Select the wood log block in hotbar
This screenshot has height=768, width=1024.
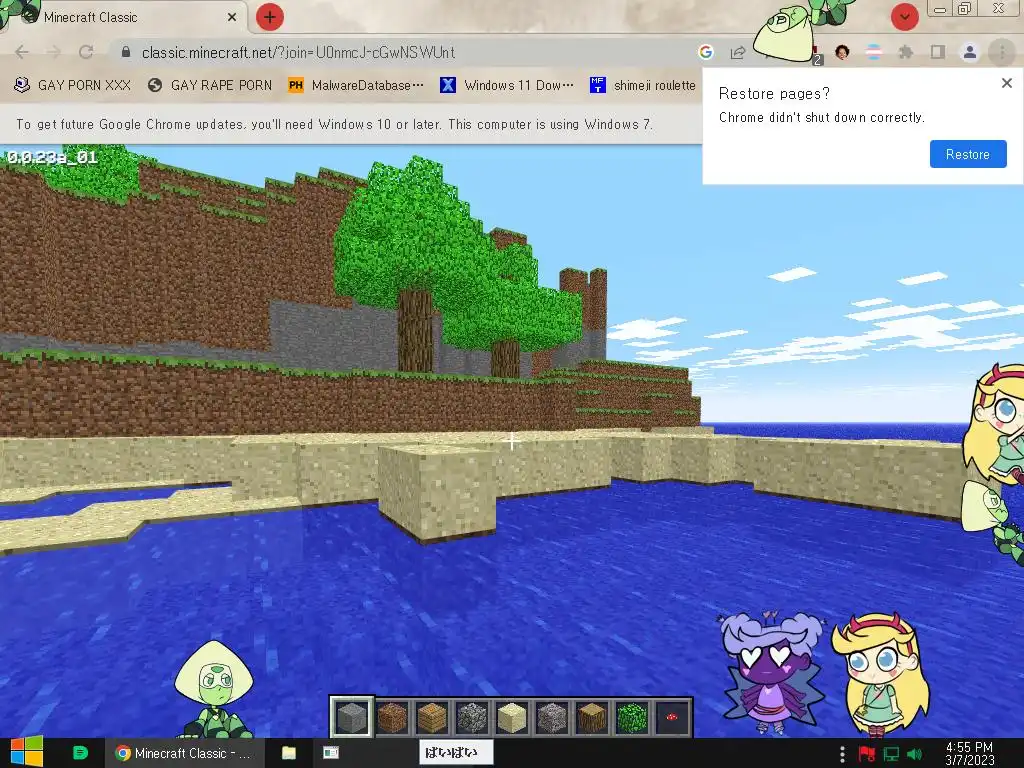[x=592, y=717]
